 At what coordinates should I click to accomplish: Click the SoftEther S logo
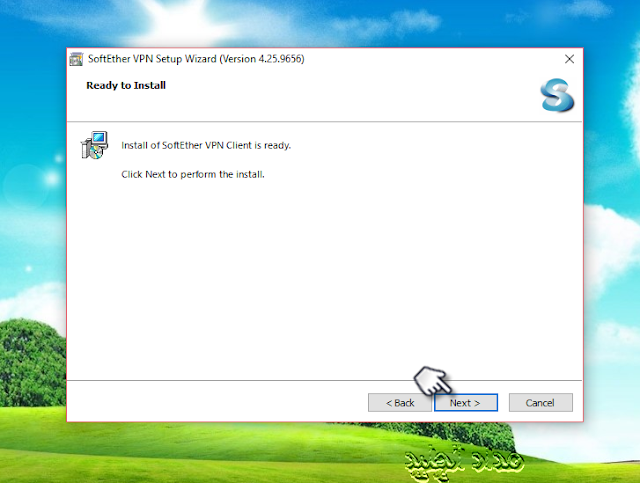point(557,95)
